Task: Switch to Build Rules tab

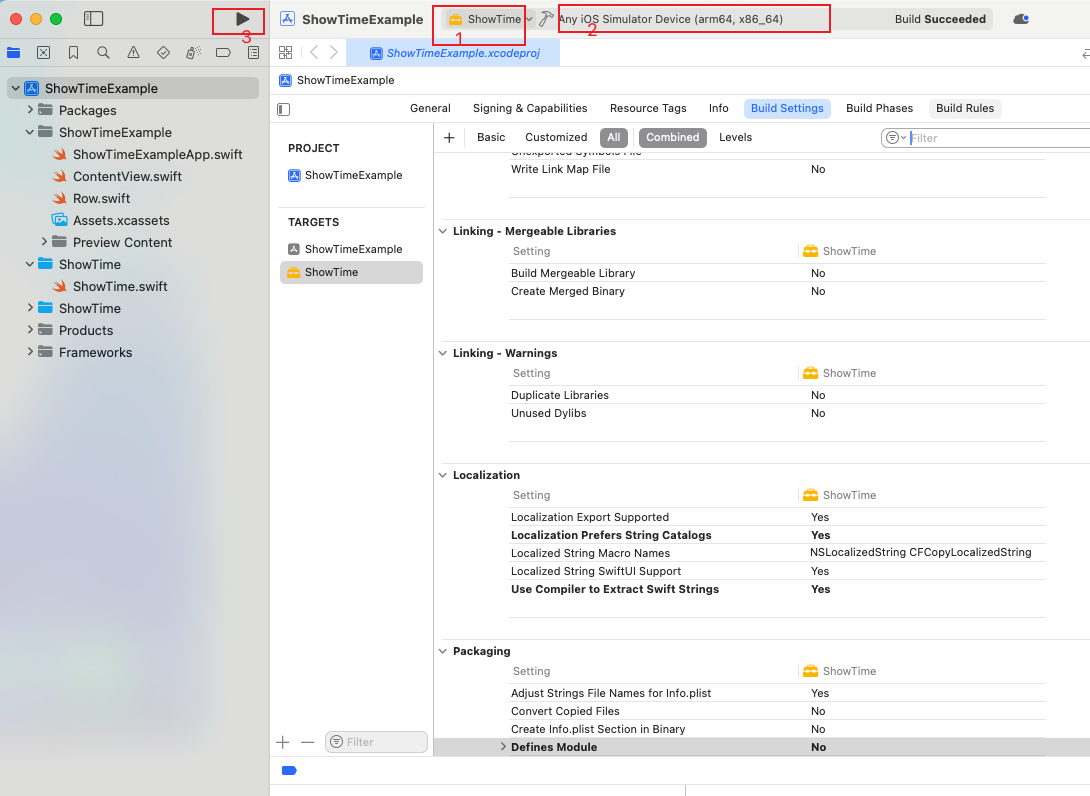Action: pos(965,108)
